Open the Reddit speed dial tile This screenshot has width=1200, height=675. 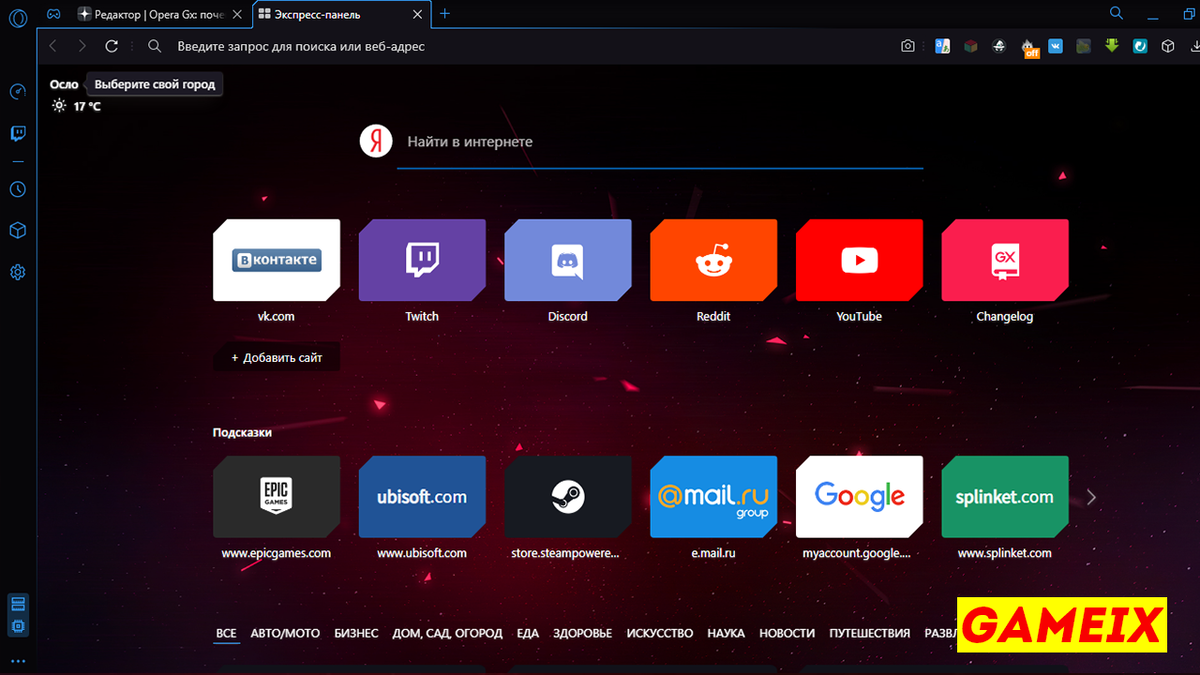tap(713, 260)
